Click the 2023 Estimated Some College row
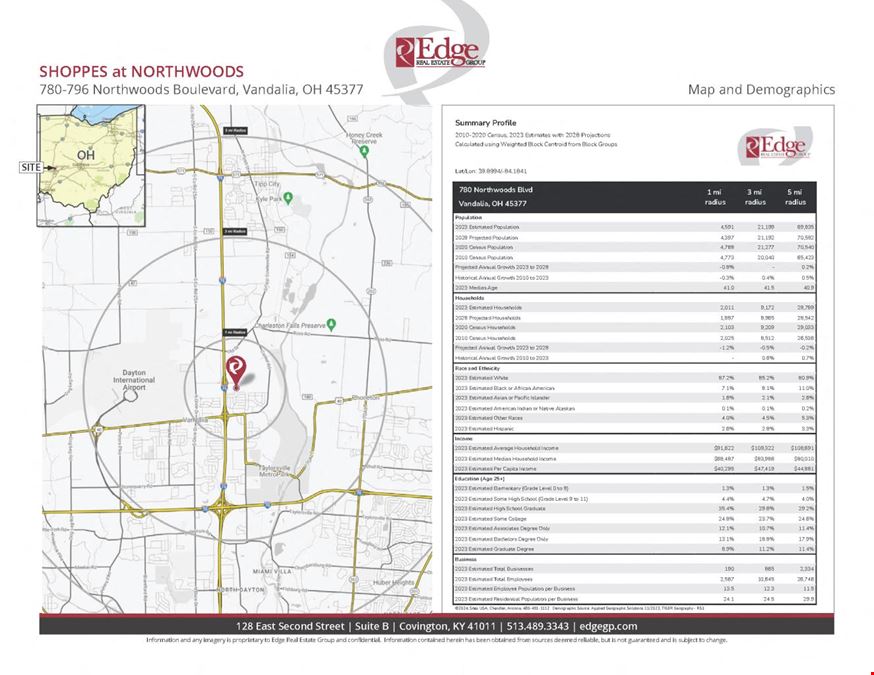The height and width of the screenshot is (675, 874). click(x=635, y=518)
